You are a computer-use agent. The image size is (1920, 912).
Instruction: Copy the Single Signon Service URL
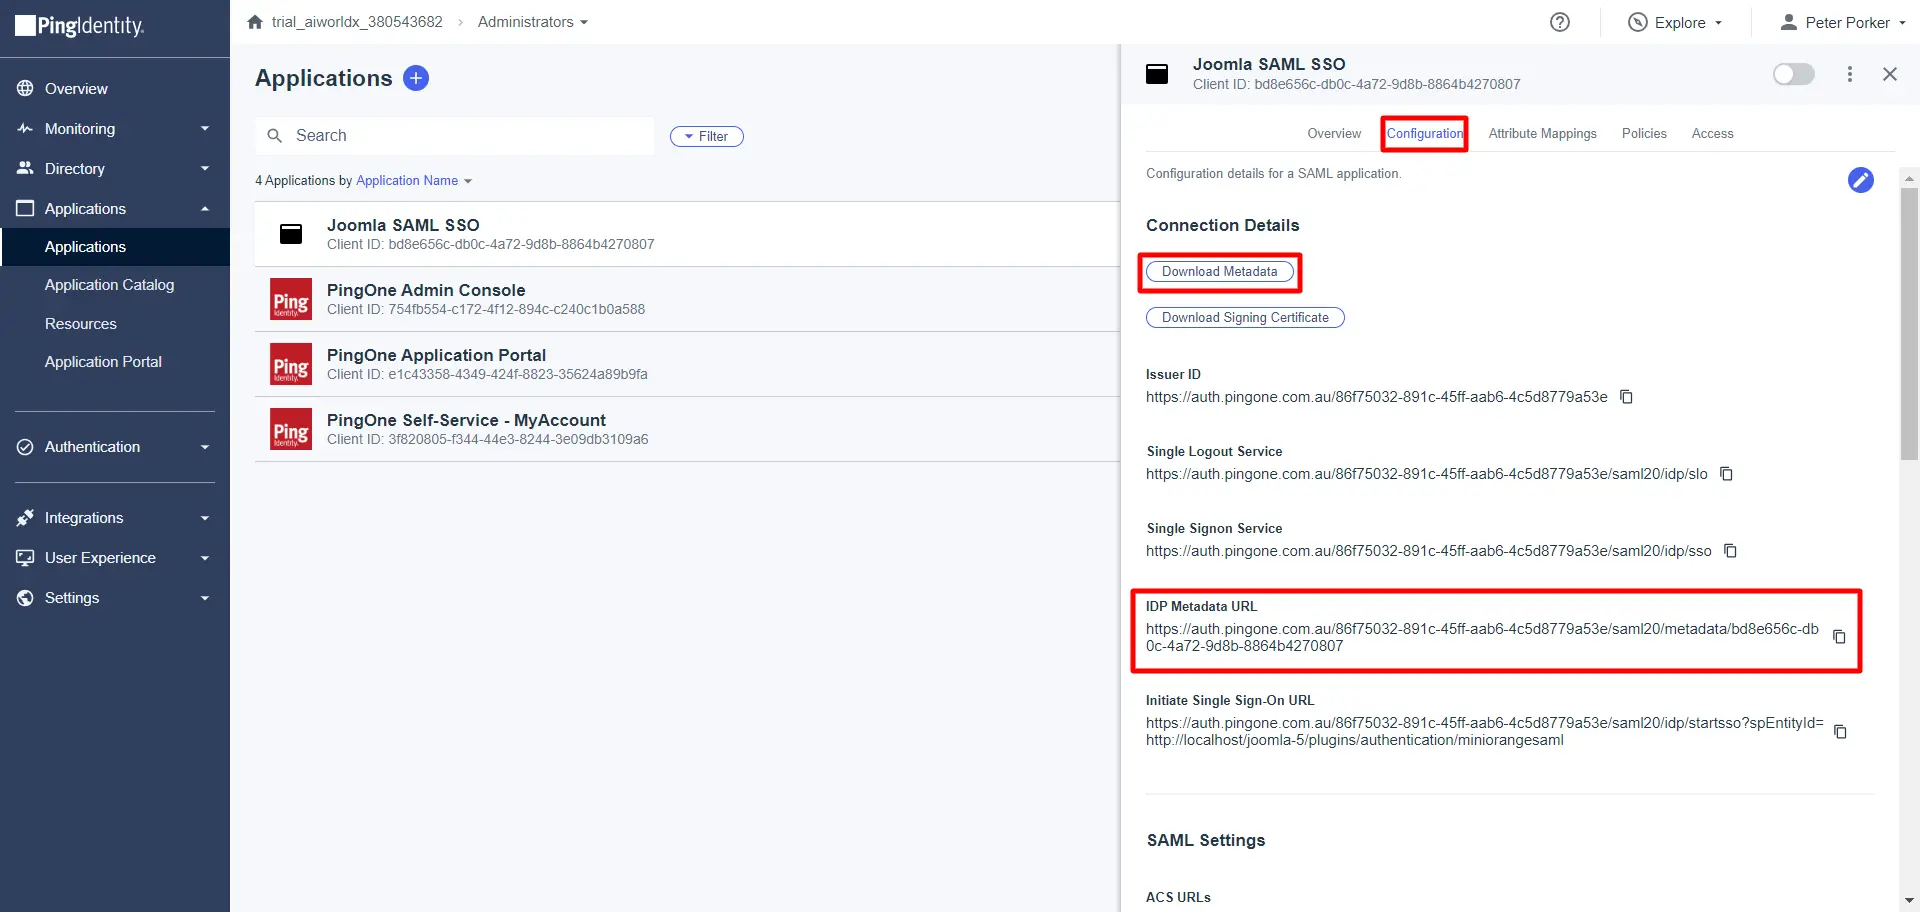click(x=1730, y=551)
